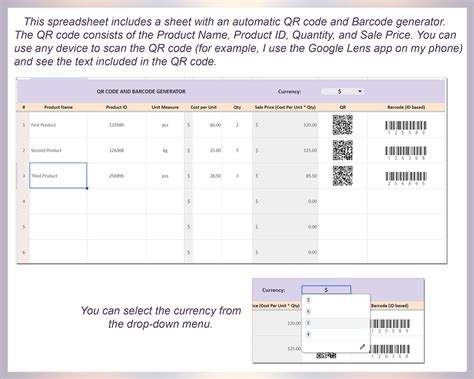Click Product ID cell 256895
Image resolution: width=474 pixels, height=379 pixels.
click(x=116, y=176)
